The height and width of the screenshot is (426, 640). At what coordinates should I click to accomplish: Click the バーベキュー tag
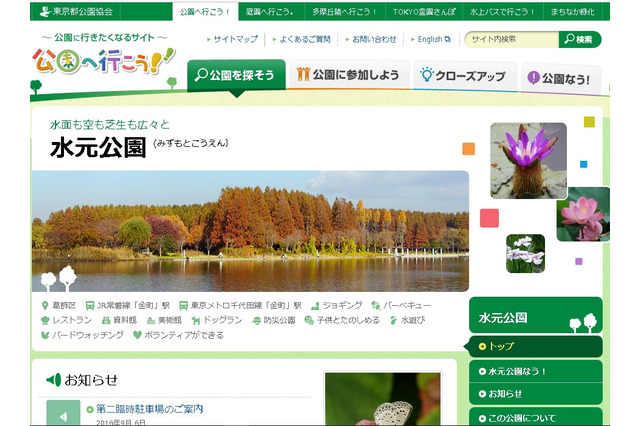click(x=401, y=306)
